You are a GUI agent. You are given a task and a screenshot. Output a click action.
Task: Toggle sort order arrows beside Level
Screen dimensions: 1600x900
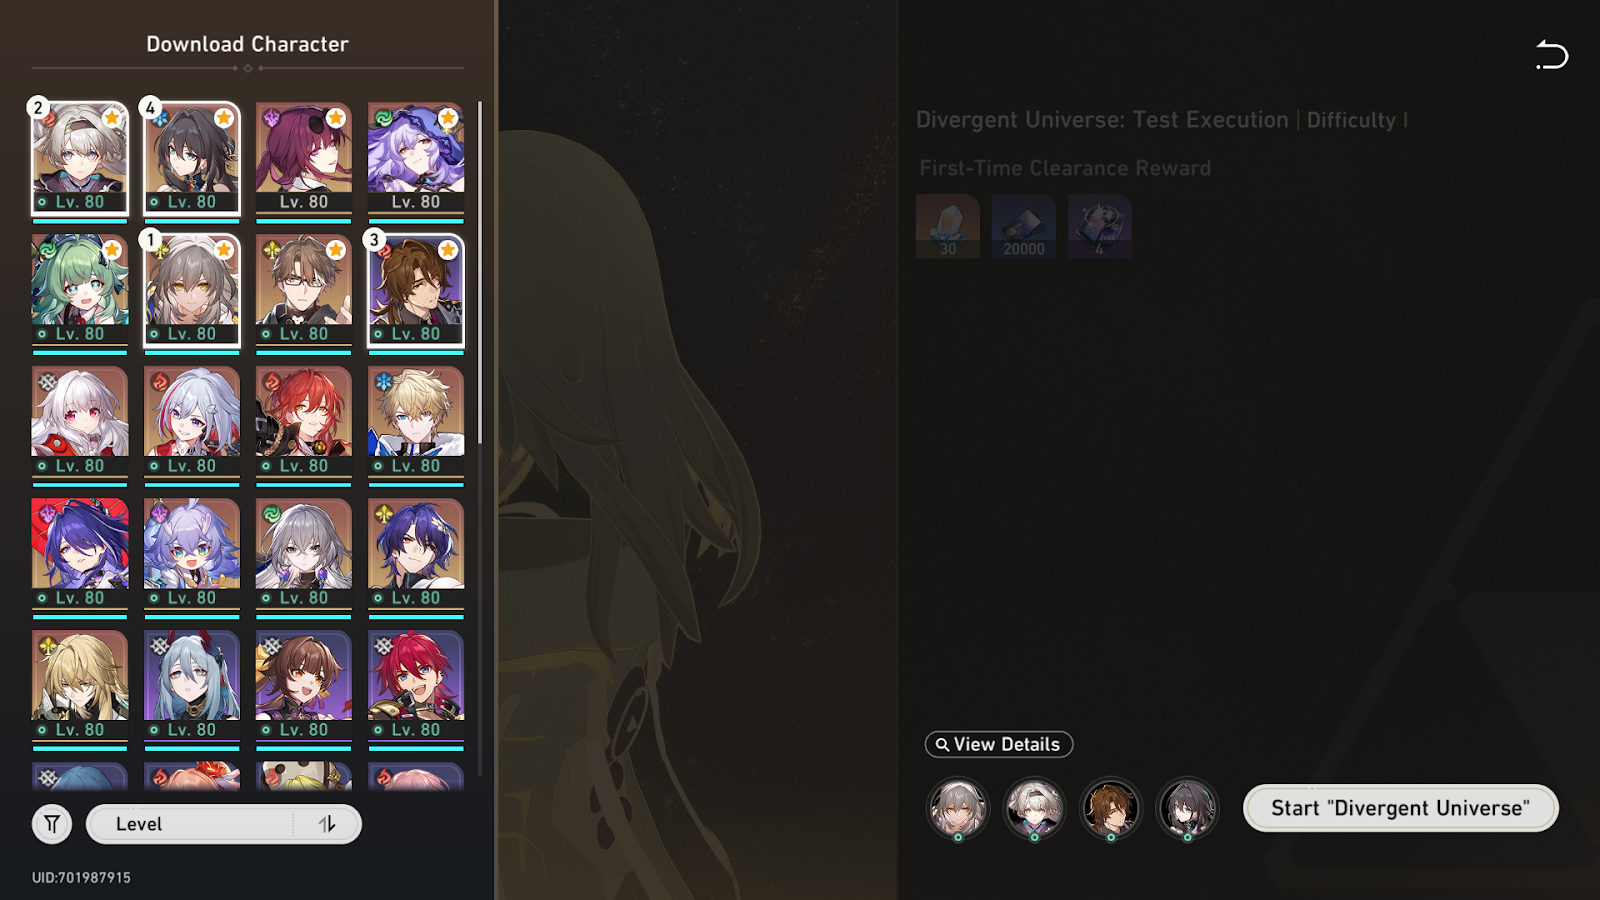[x=327, y=824]
